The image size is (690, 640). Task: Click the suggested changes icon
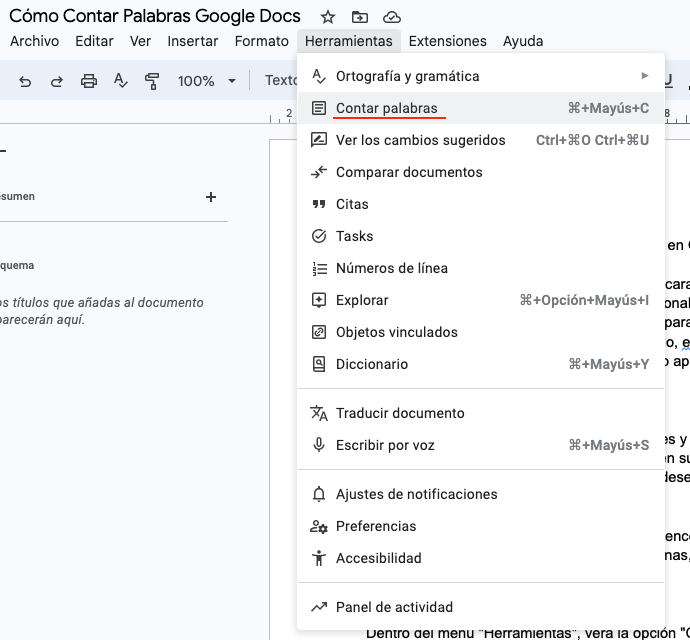point(319,140)
